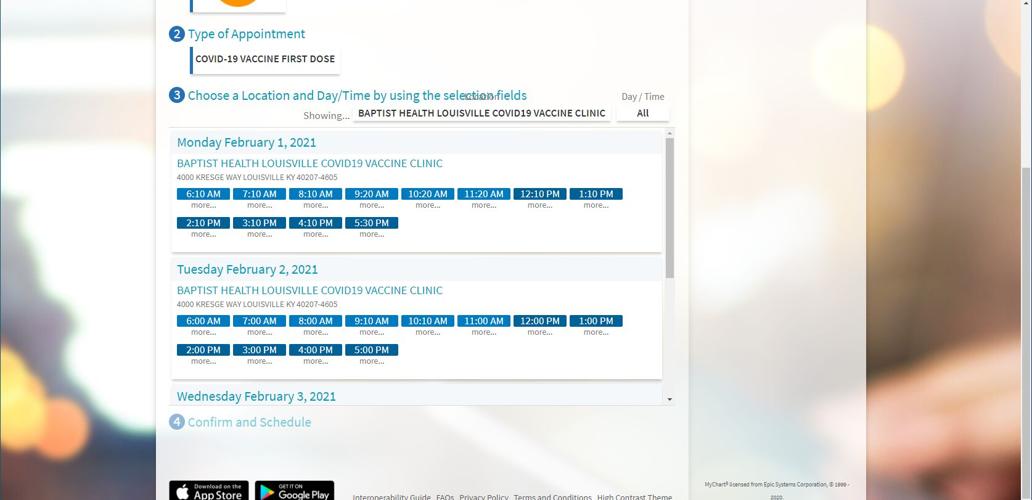Image resolution: width=1032 pixels, height=500 pixels.
Task: Expand more times under Tuesday 3:00 PM
Action: [259, 361]
